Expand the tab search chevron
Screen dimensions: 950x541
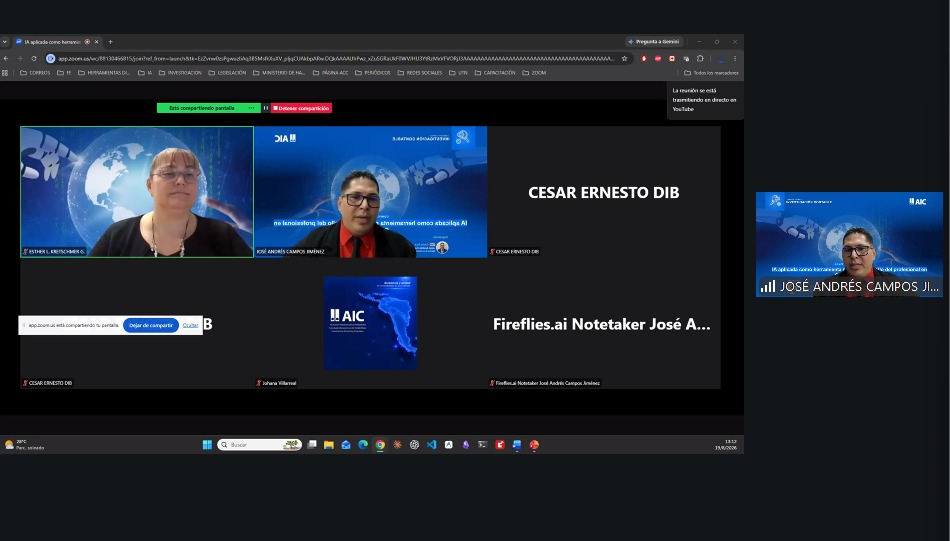pyautogui.click(x=5, y=42)
